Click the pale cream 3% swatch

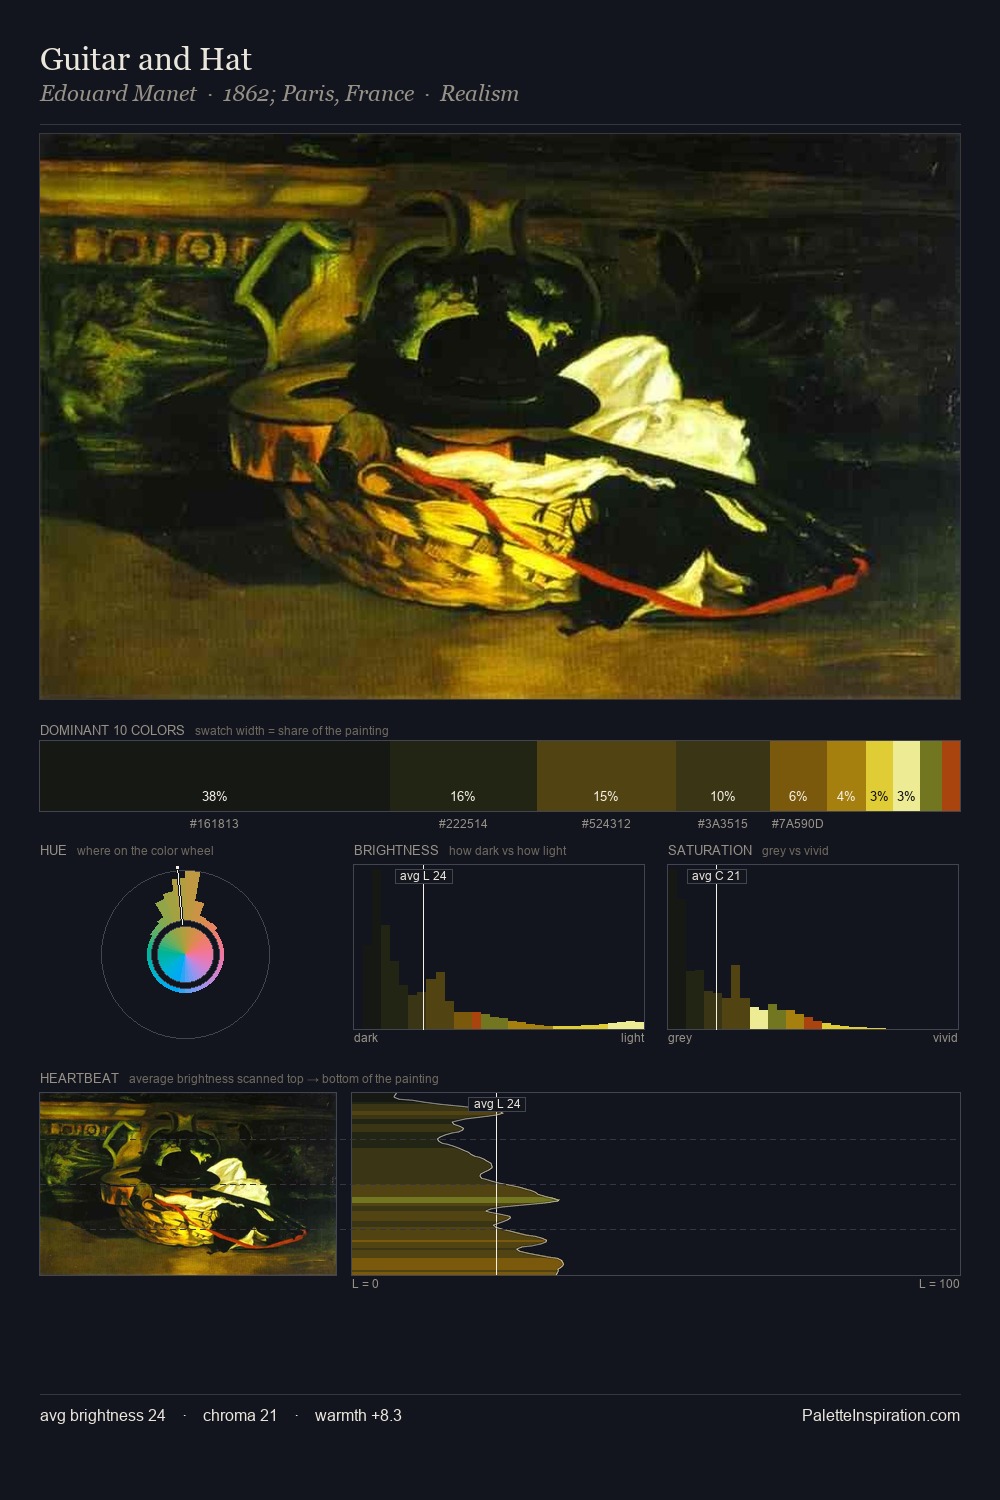point(906,776)
